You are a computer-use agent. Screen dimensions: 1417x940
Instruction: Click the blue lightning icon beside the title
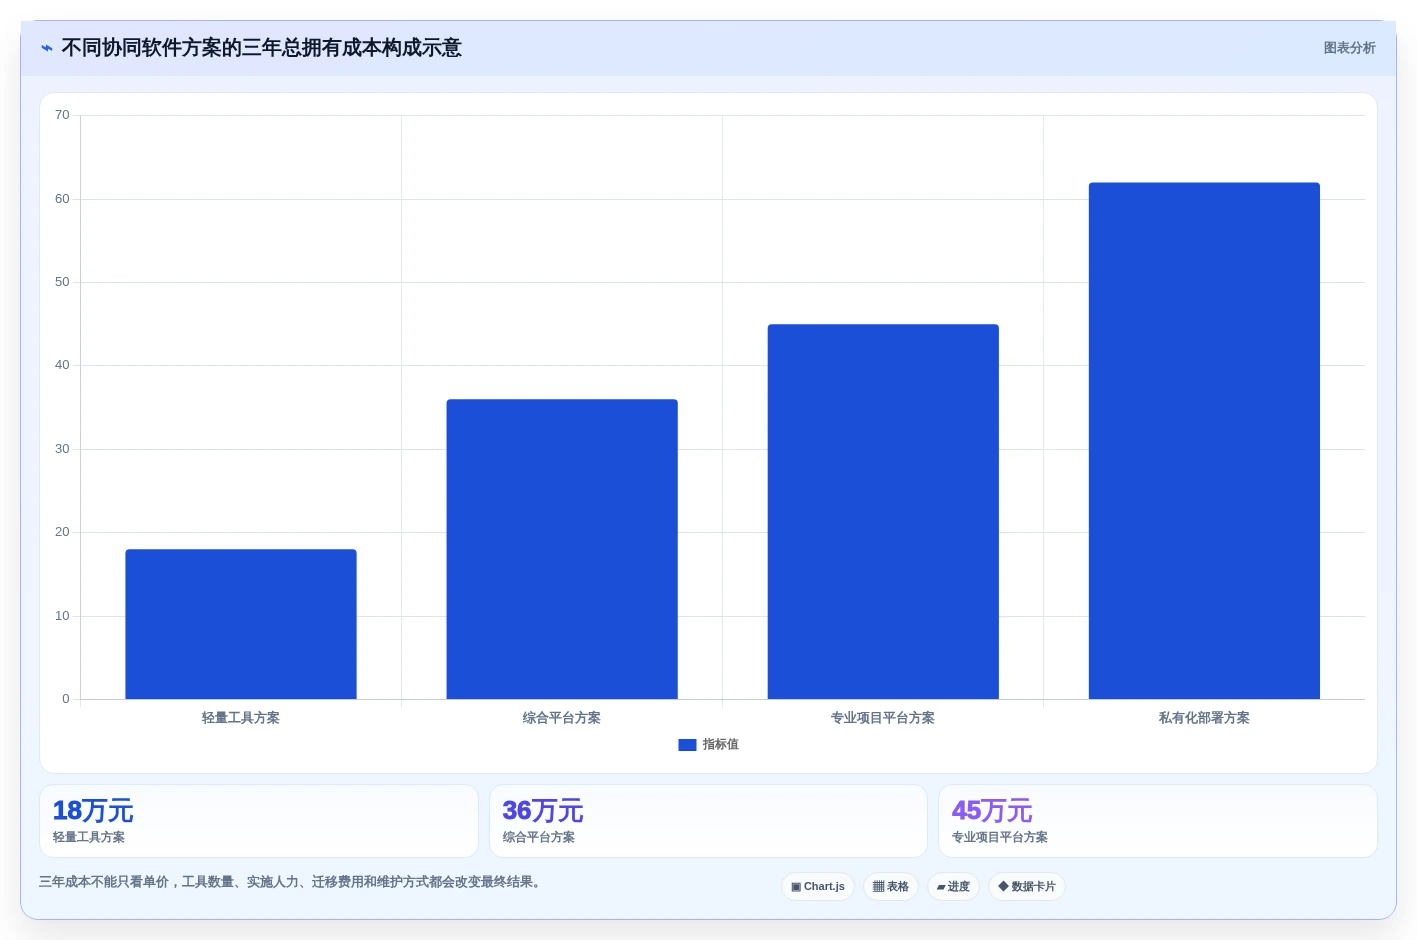click(x=46, y=48)
